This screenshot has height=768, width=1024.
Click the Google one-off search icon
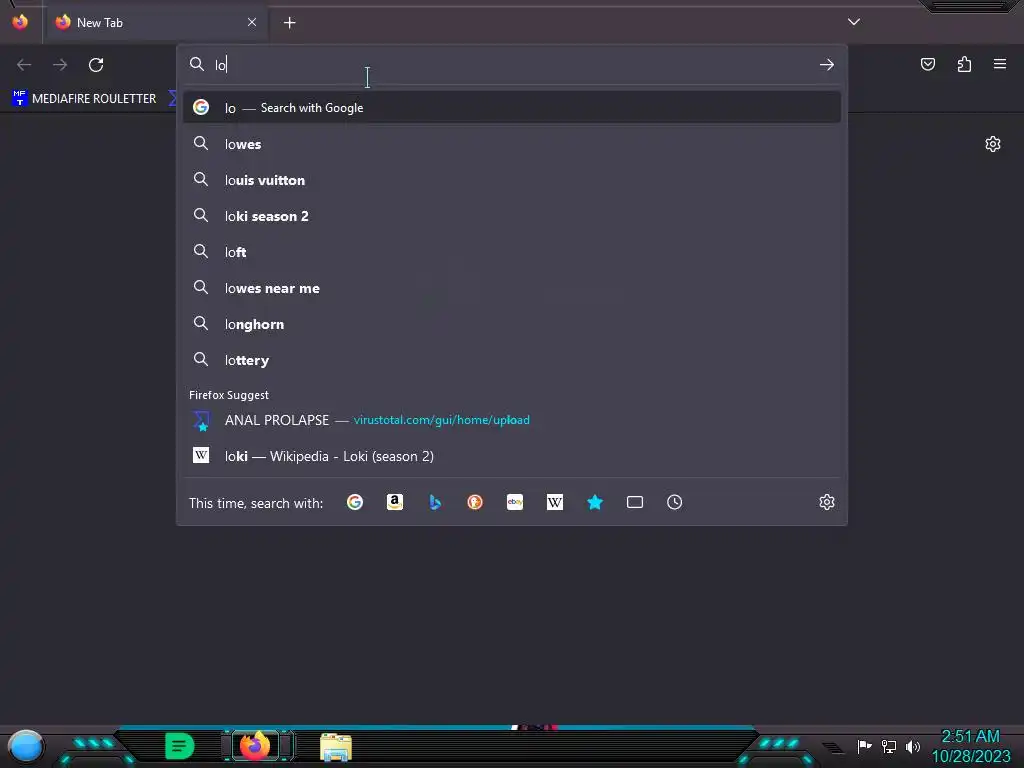(355, 502)
